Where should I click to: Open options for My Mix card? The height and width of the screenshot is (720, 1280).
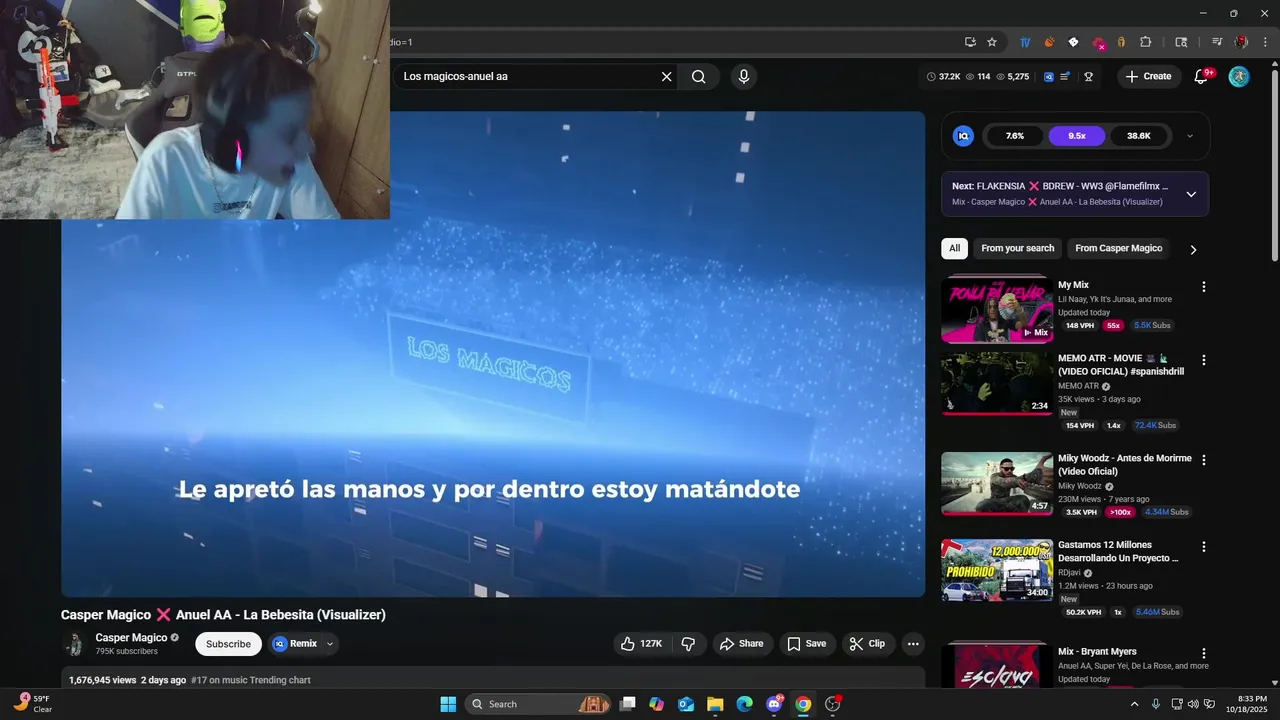pos(1204,287)
